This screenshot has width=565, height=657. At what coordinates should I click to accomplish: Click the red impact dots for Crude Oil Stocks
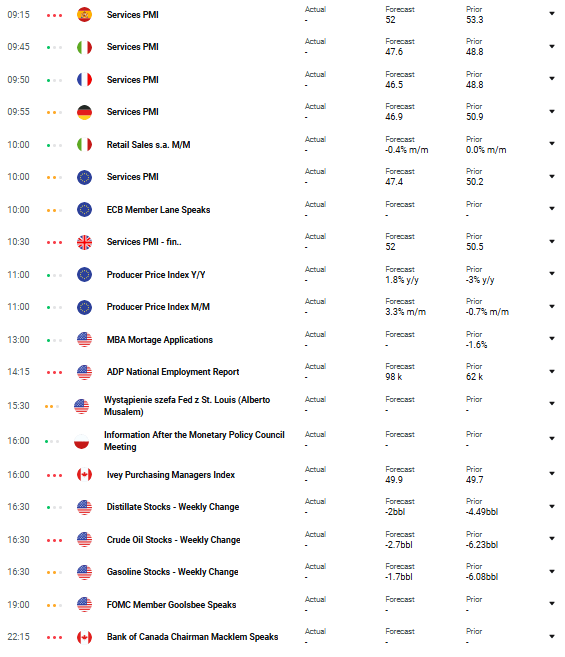(54, 541)
